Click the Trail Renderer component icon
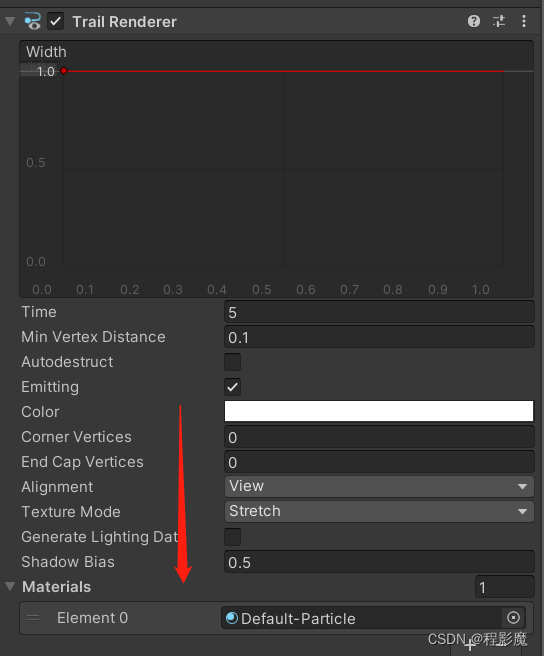The height and width of the screenshot is (656, 544). pyautogui.click(x=32, y=21)
